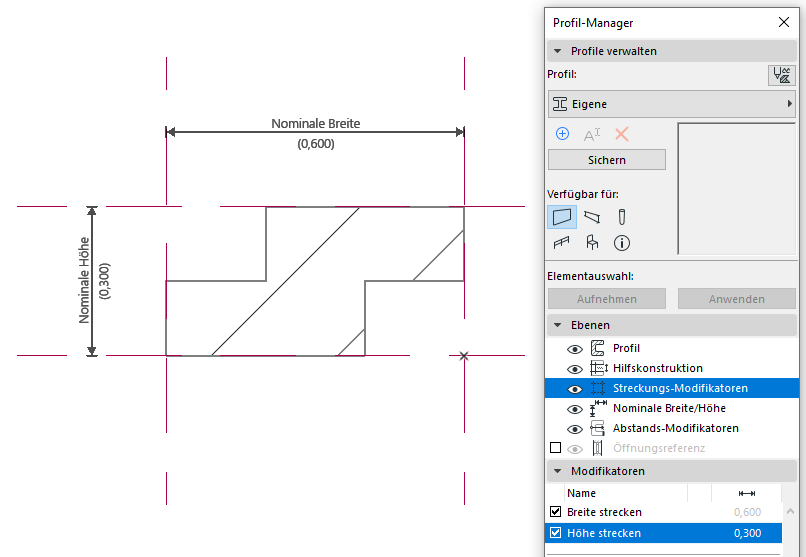
Task: Select the Beam availability icon
Action: pos(592,217)
